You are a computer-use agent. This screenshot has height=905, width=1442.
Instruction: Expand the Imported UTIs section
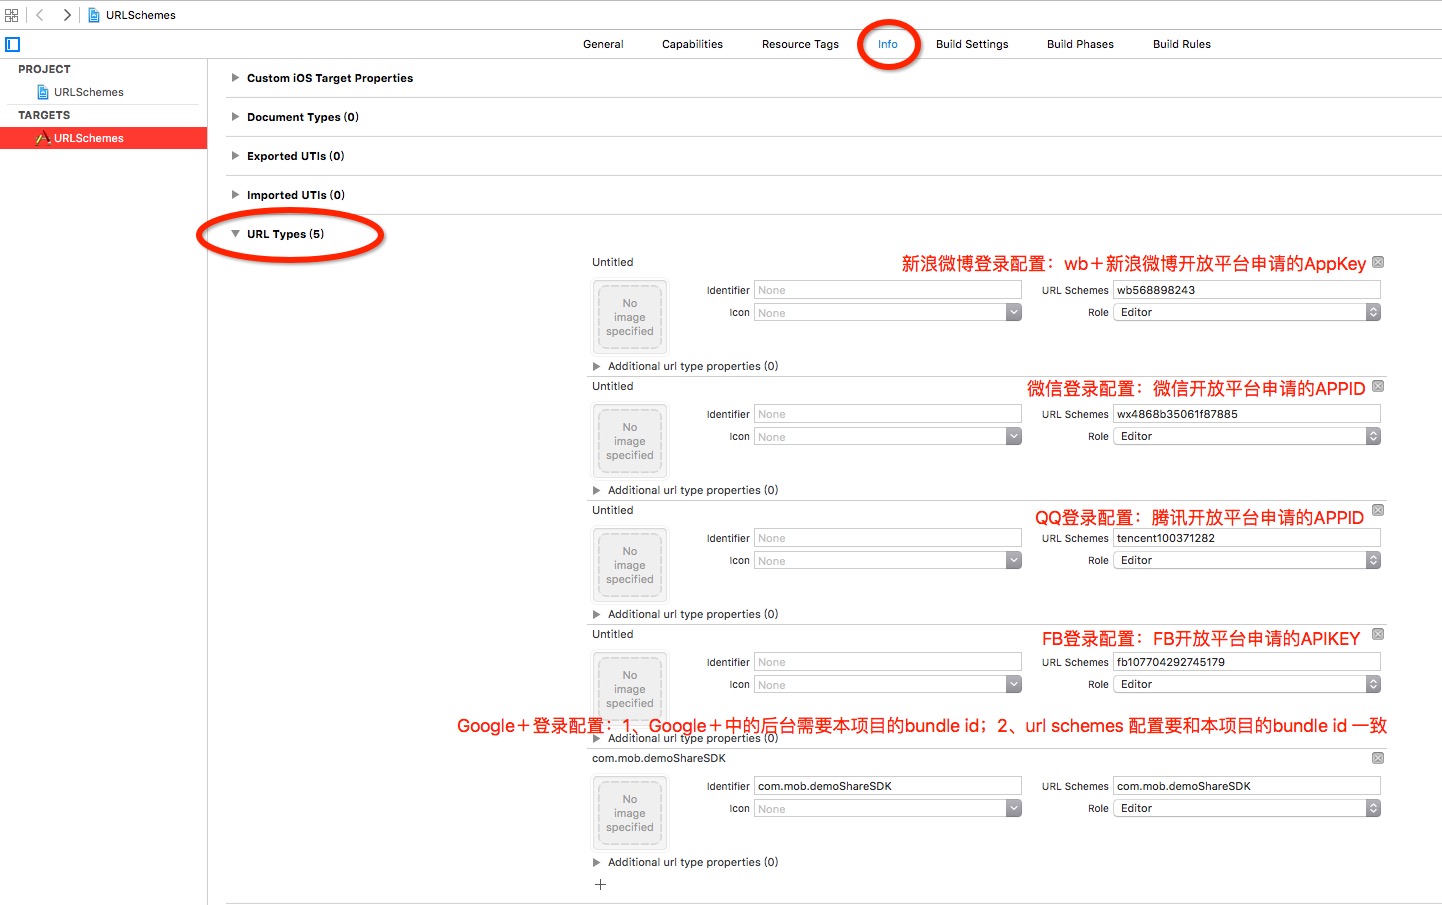click(x=236, y=195)
